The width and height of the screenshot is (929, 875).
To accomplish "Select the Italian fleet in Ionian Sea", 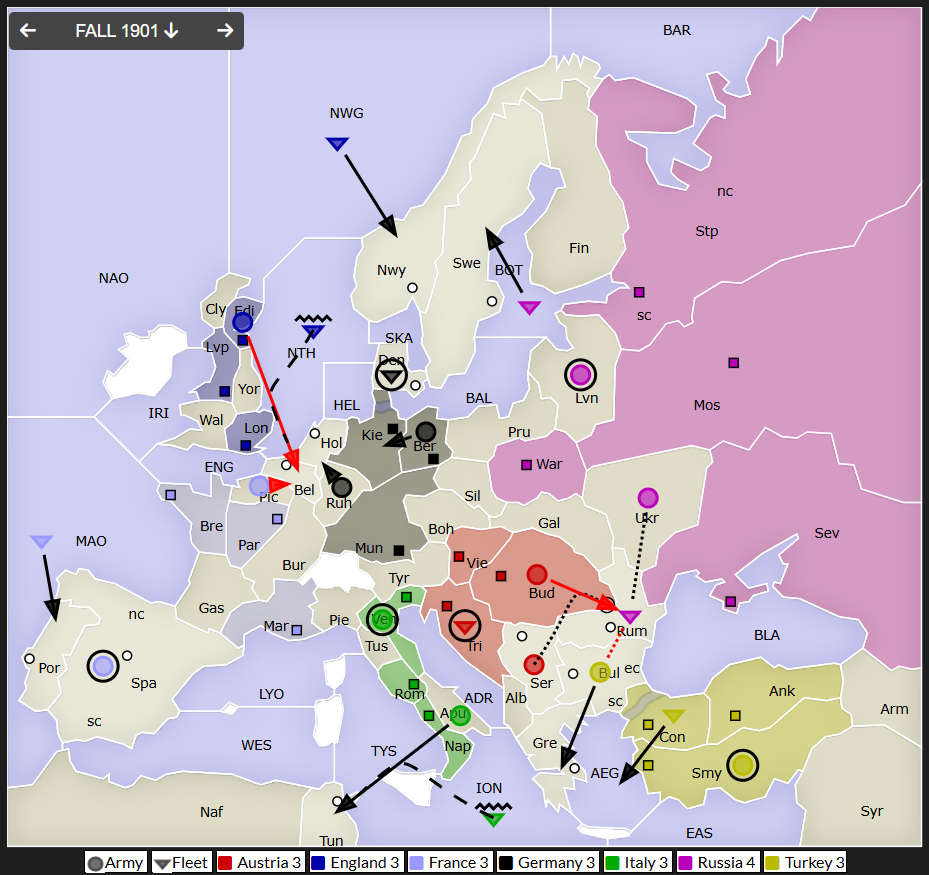I will pyautogui.click(x=492, y=818).
